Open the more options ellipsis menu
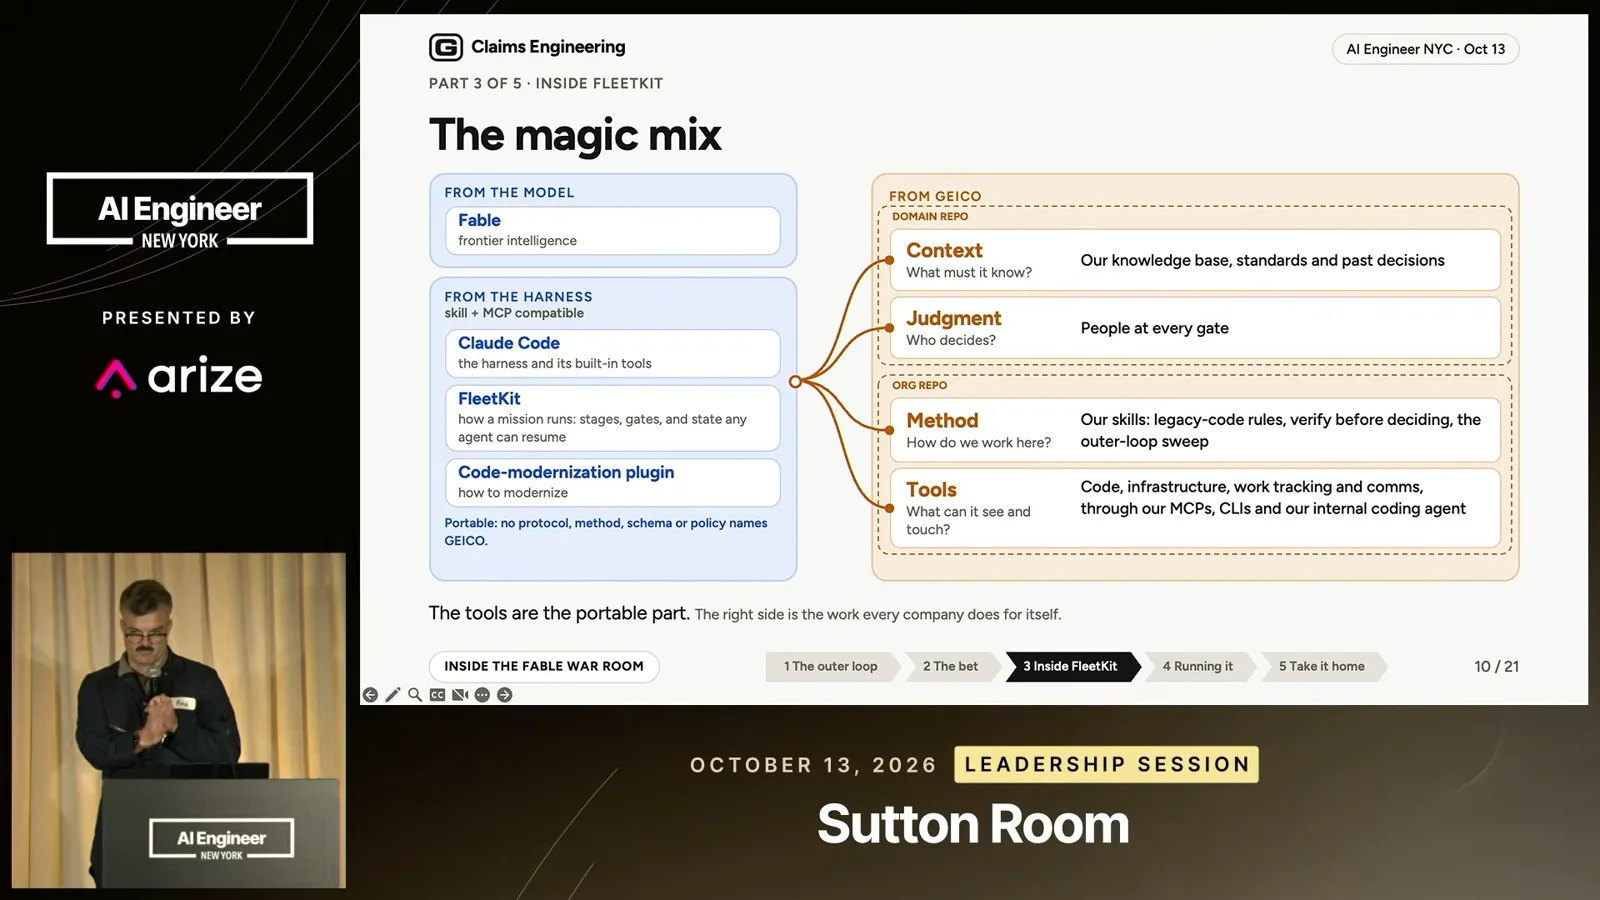This screenshot has width=1600, height=900. 482,695
